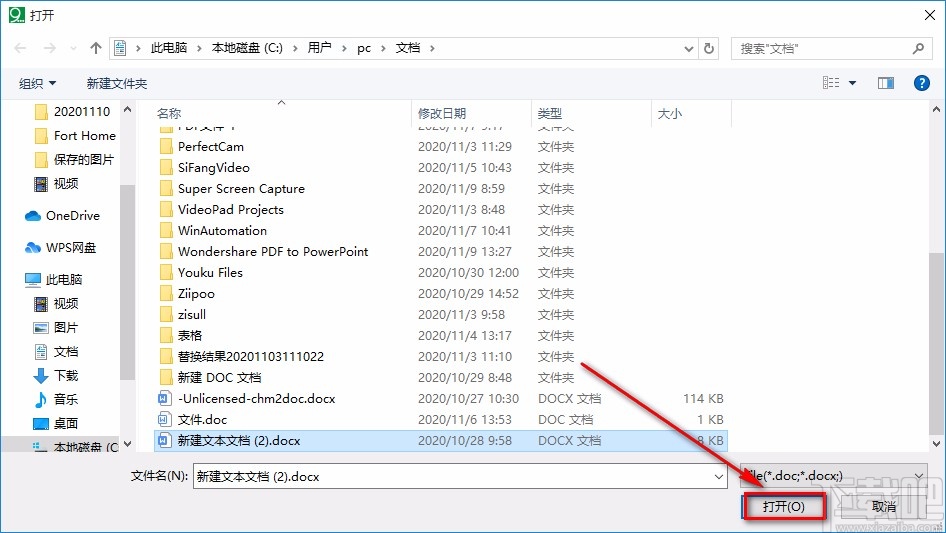946x533 pixels.
Task: Click the 取消 button
Action: tap(884, 506)
